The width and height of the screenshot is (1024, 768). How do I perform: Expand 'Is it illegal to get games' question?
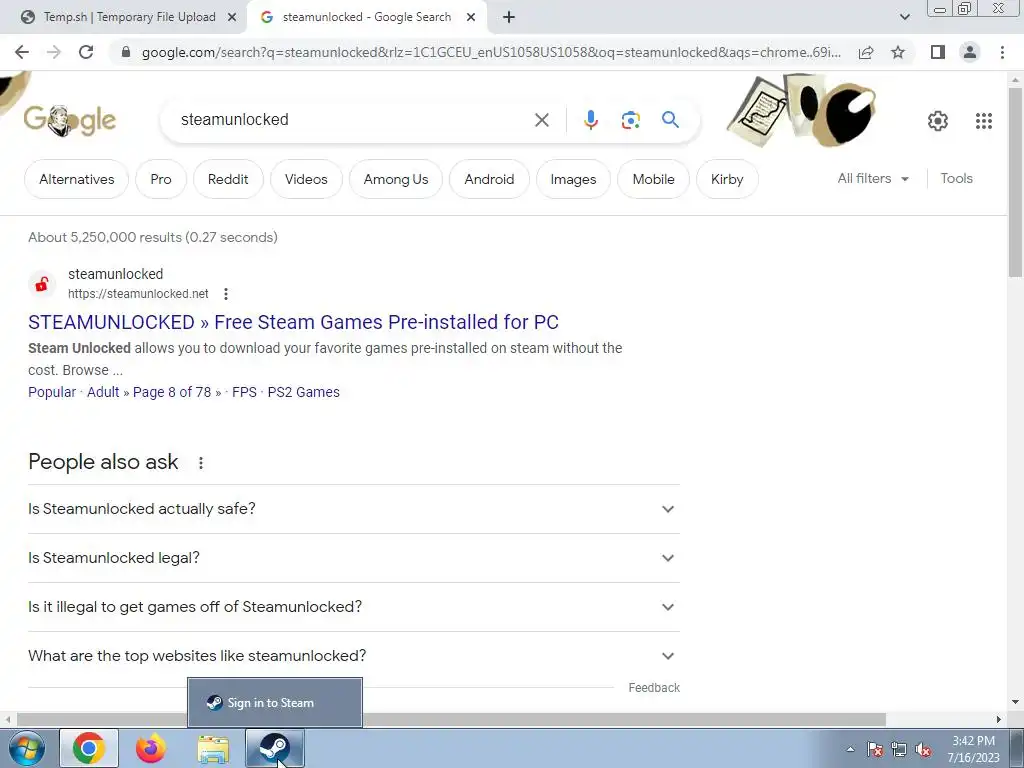click(353, 607)
